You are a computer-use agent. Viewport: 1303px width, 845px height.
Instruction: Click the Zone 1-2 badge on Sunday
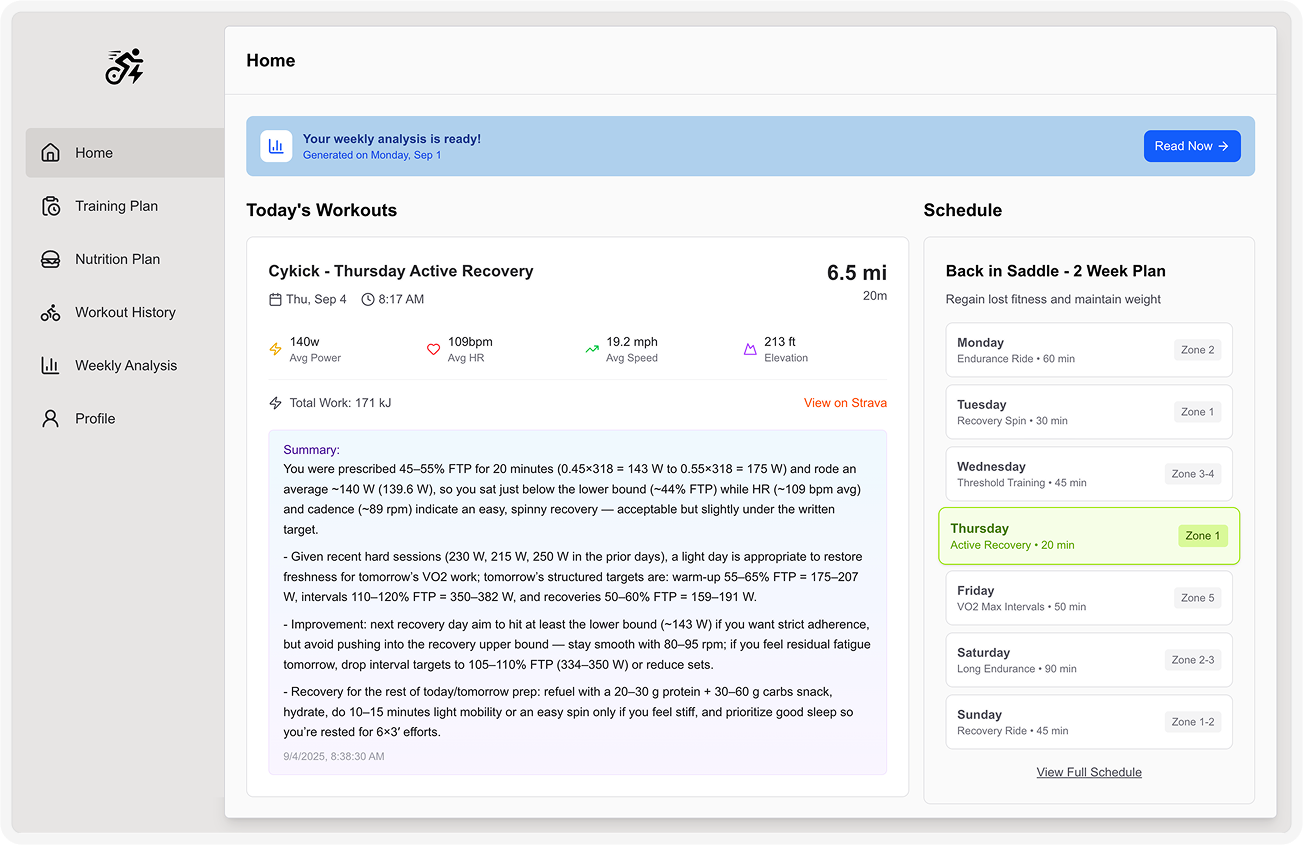point(1193,722)
